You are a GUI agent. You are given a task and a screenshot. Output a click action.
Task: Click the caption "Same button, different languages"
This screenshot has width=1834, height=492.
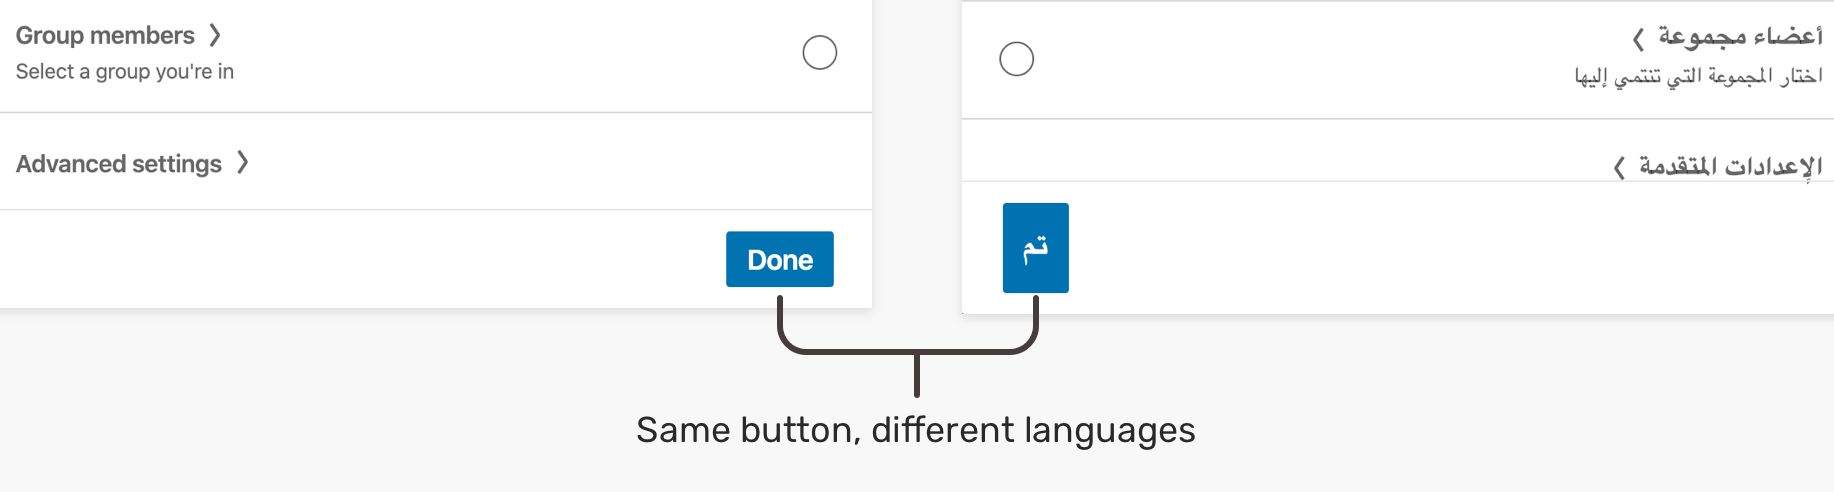click(x=915, y=430)
